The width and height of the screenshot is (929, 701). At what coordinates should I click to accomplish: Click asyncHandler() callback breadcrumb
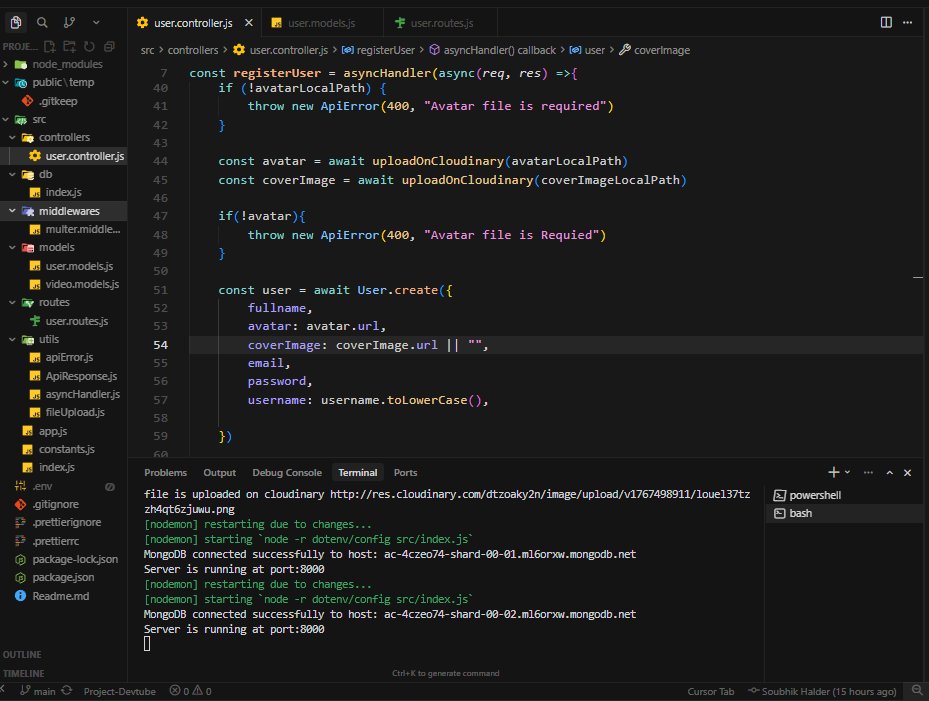point(499,50)
